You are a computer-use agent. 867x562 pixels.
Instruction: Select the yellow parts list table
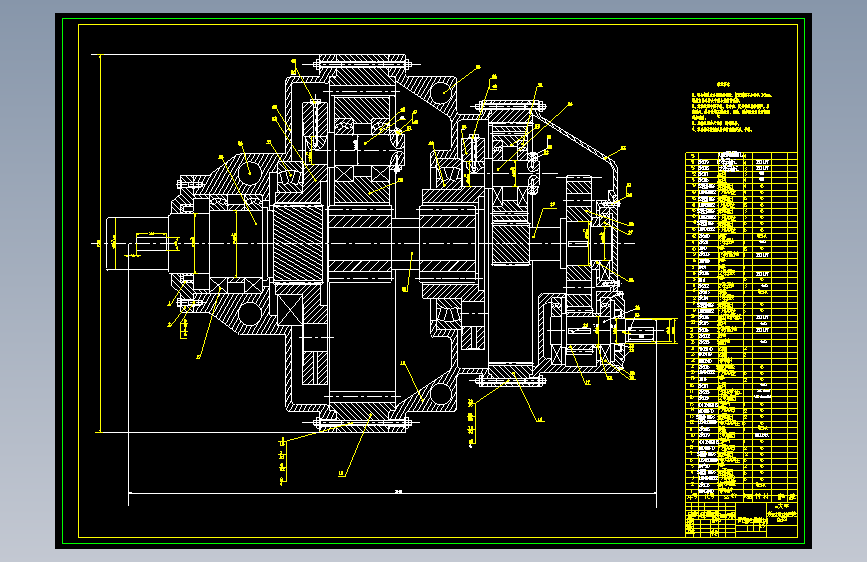(741, 326)
